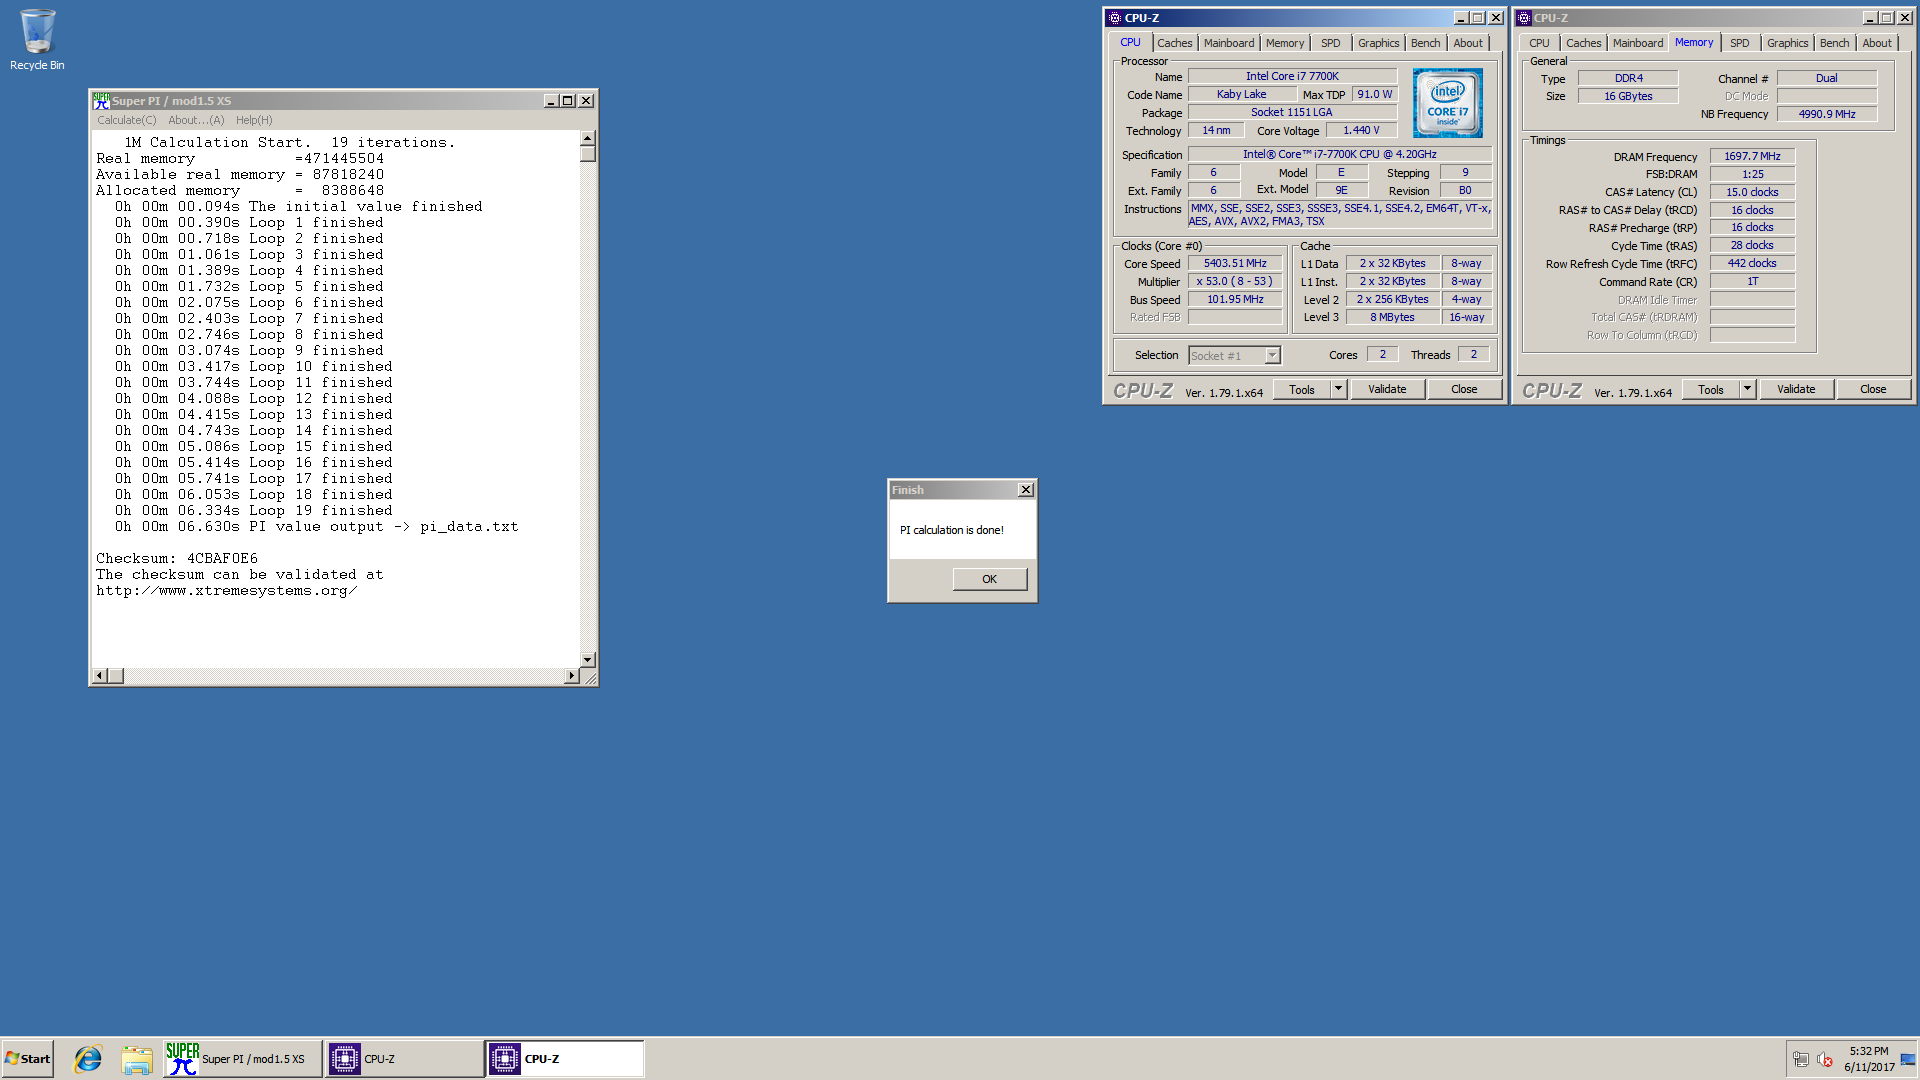The image size is (1920, 1080).
Task: Open Graphics tab in right CPU-Z
Action: (1787, 43)
